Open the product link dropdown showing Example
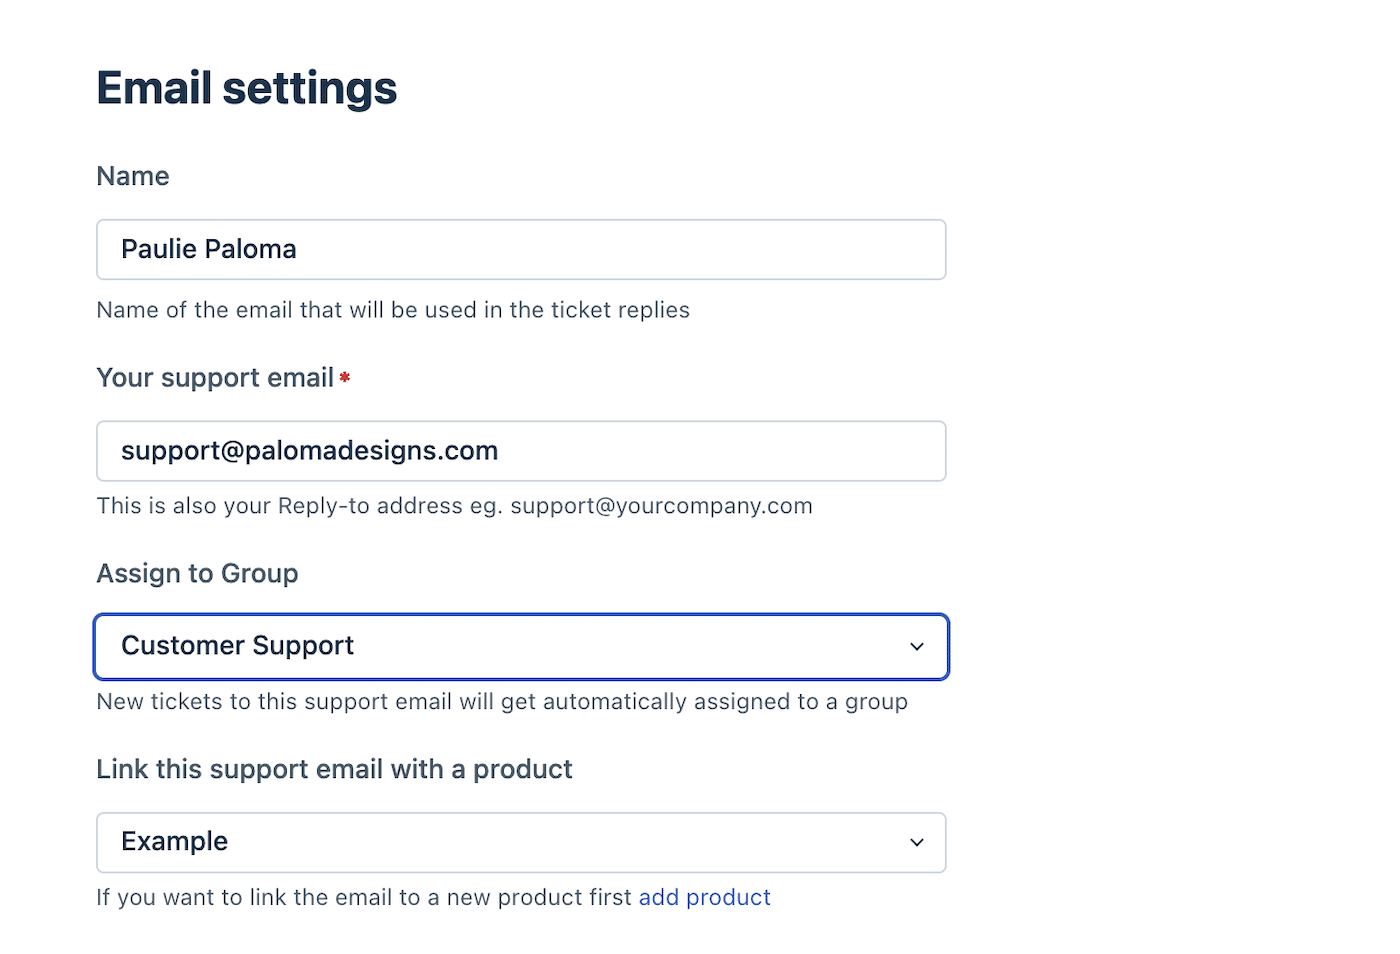Screen dimensions: 1400x954 (520, 842)
